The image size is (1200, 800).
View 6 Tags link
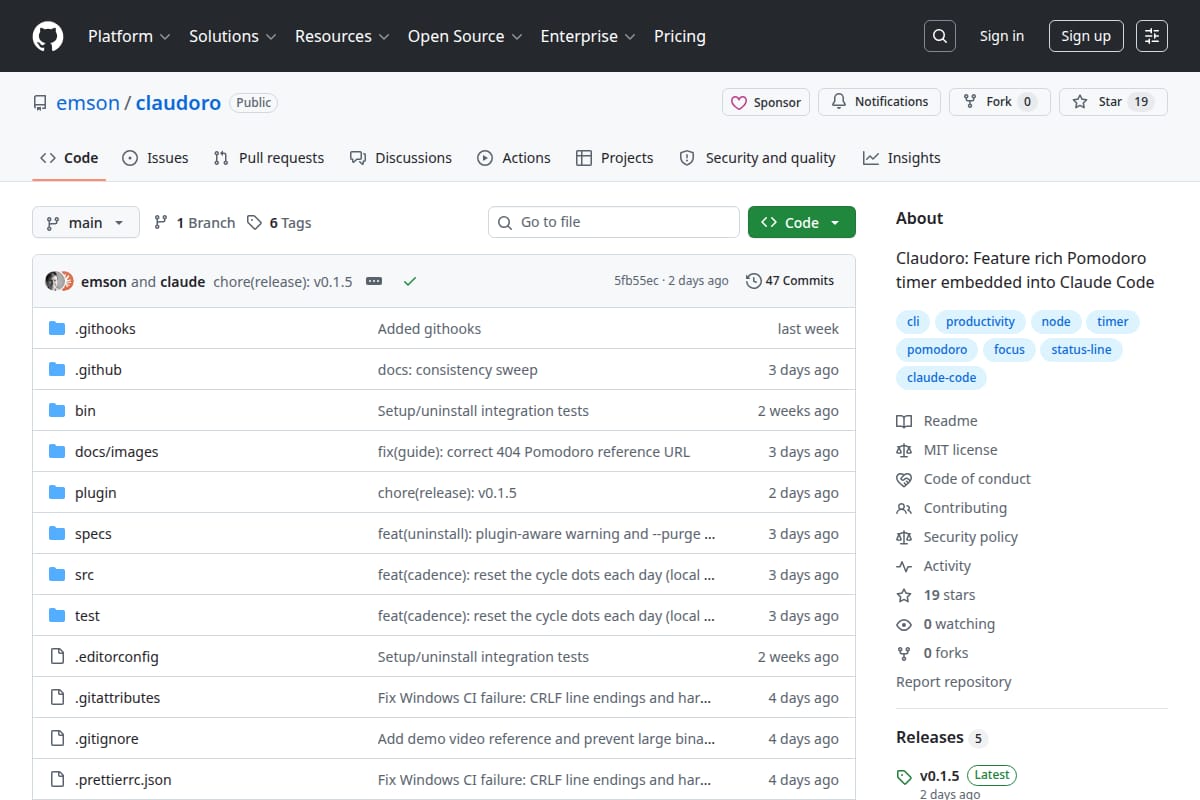pyautogui.click(x=279, y=222)
